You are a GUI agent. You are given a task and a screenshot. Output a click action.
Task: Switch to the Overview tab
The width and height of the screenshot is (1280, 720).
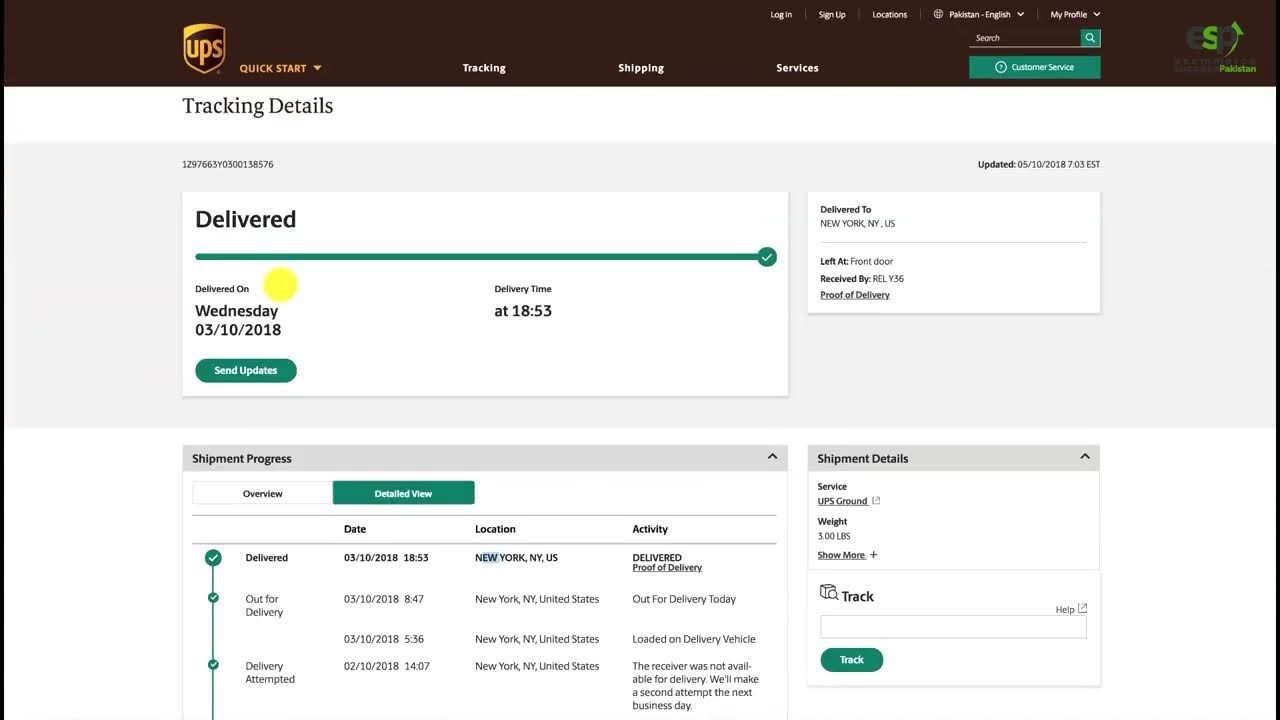pyautogui.click(x=263, y=493)
